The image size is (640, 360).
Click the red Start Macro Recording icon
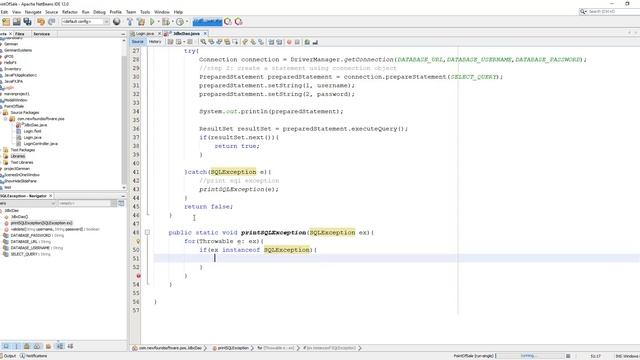tap(289, 42)
